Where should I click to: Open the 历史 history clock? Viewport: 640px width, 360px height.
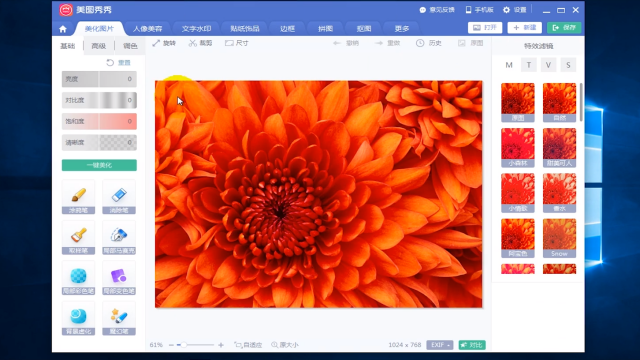pos(429,43)
